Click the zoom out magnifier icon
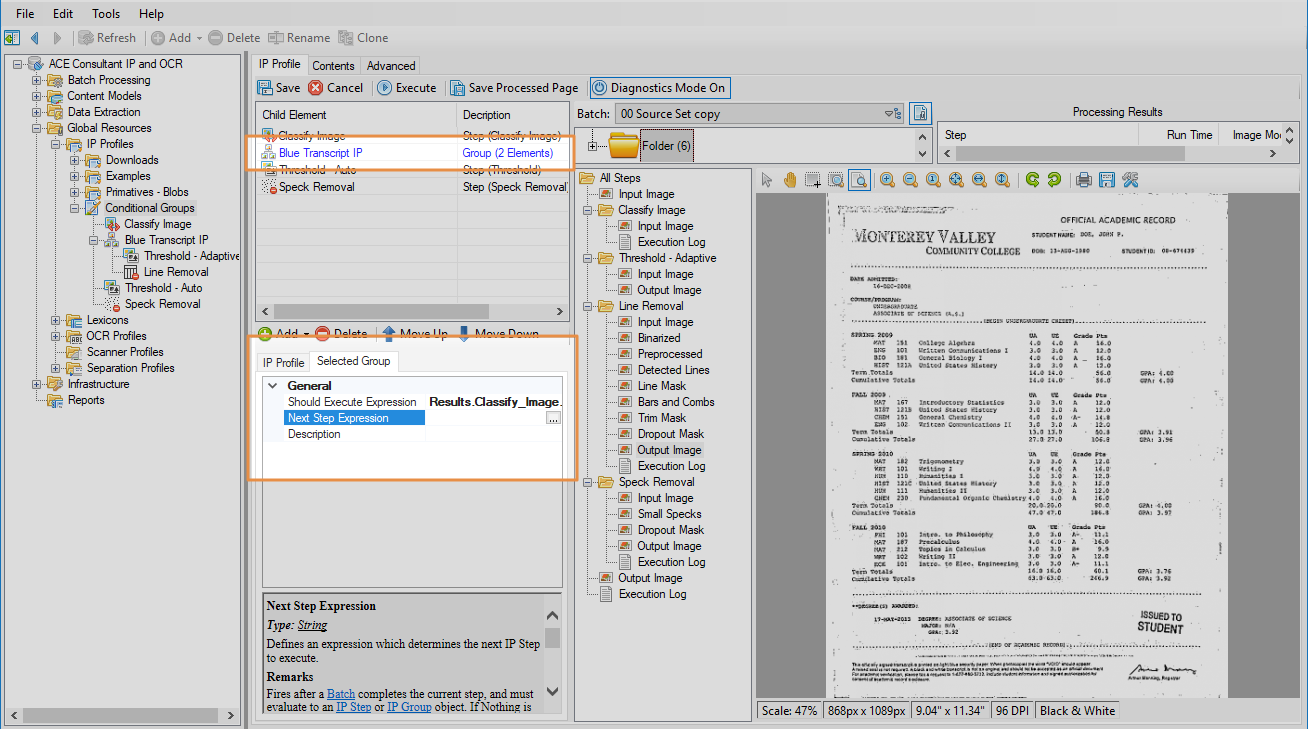1308x729 pixels. tap(910, 180)
